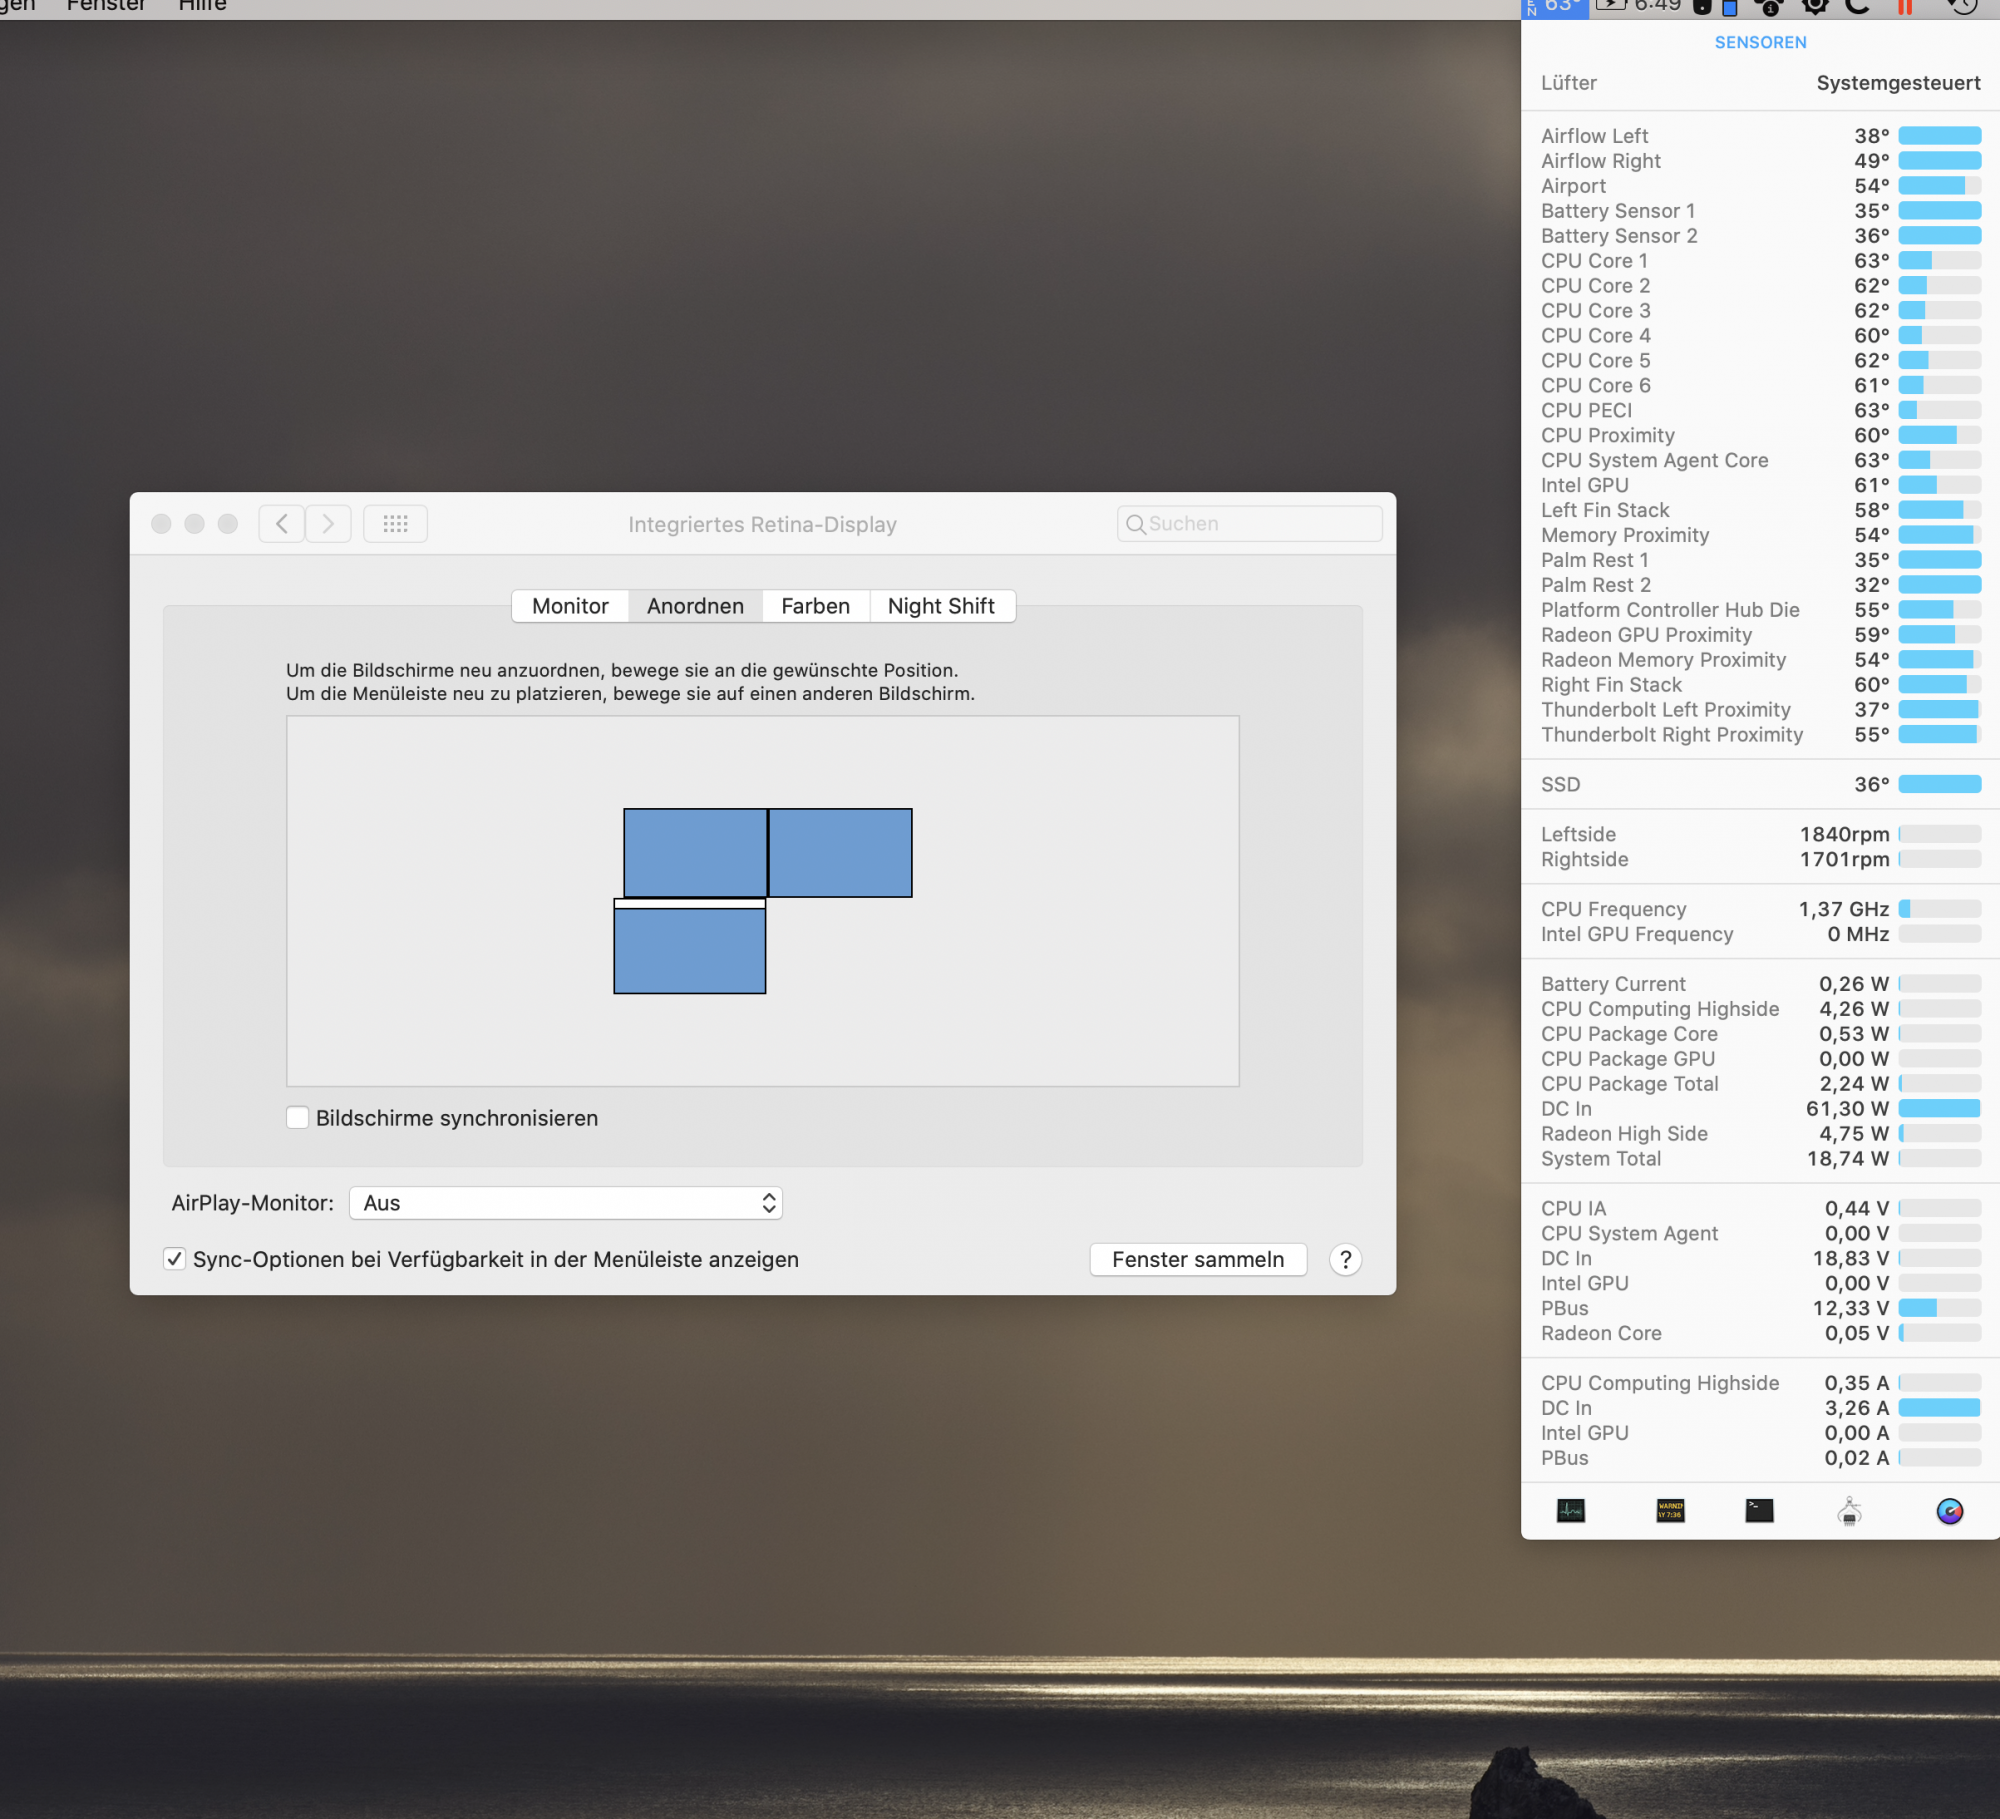Click the help question mark button
Image resolution: width=2000 pixels, height=1819 pixels.
click(x=1345, y=1259)
